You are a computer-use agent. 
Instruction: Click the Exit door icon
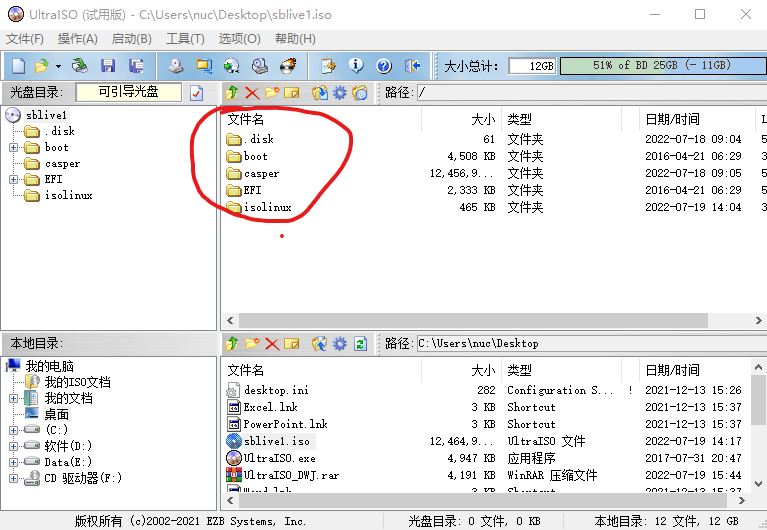pos(412,66)
